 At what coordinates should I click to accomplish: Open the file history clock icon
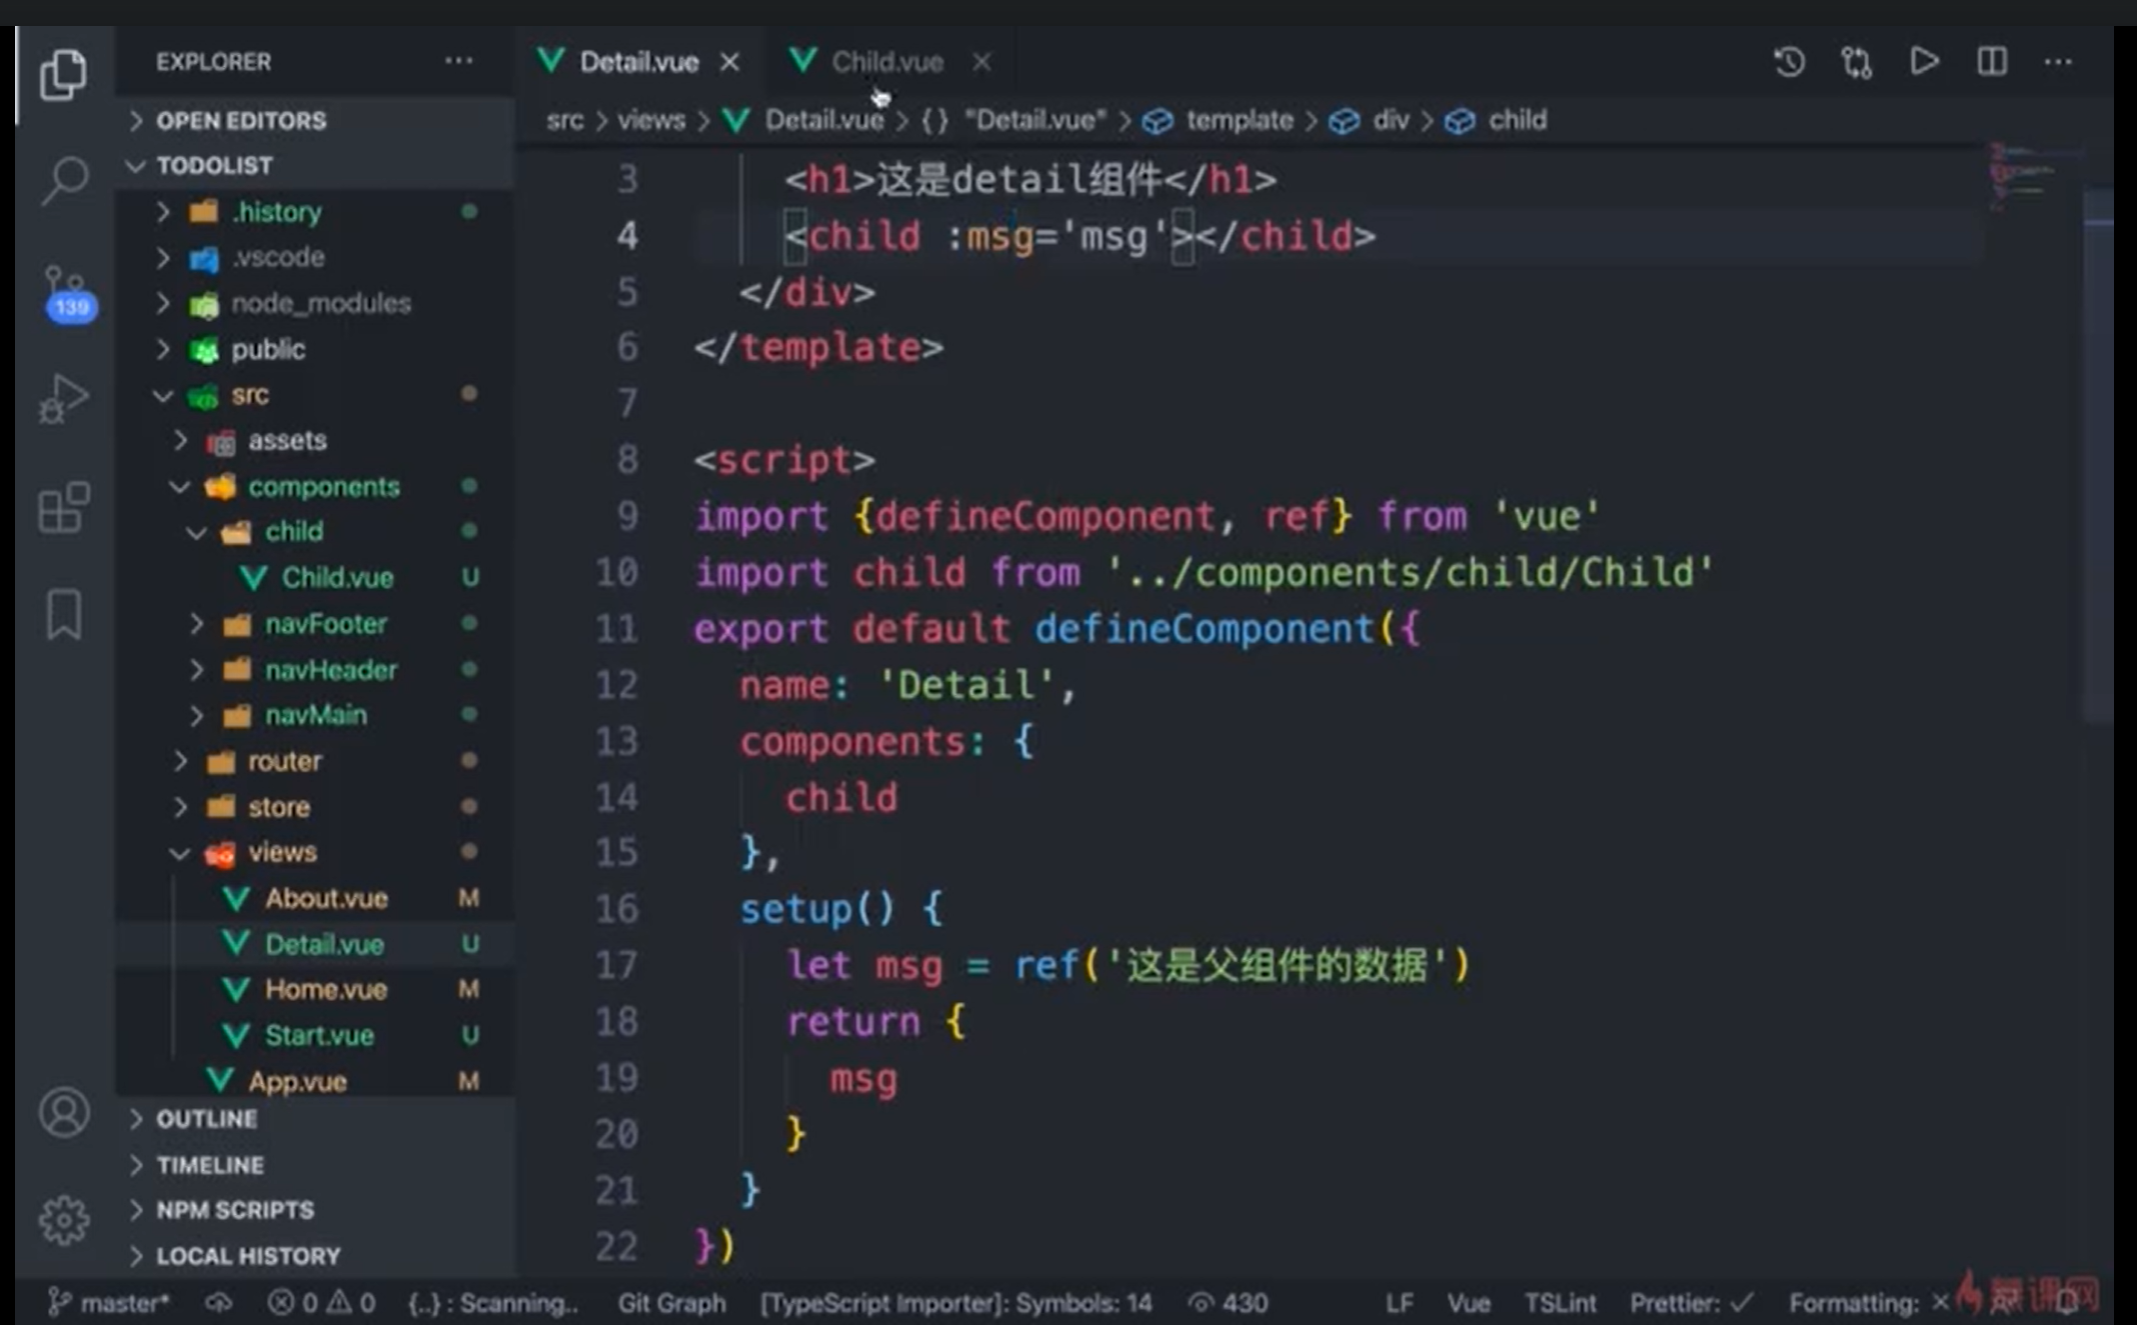(1789, 62)
